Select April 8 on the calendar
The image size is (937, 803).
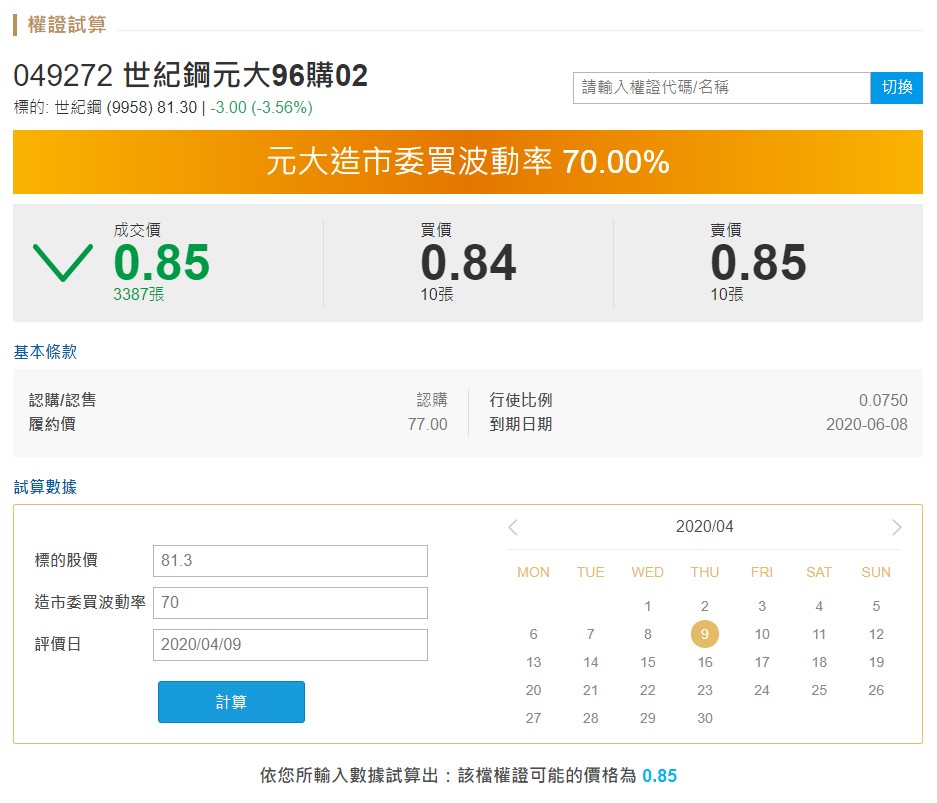click(x=648, y=634)
